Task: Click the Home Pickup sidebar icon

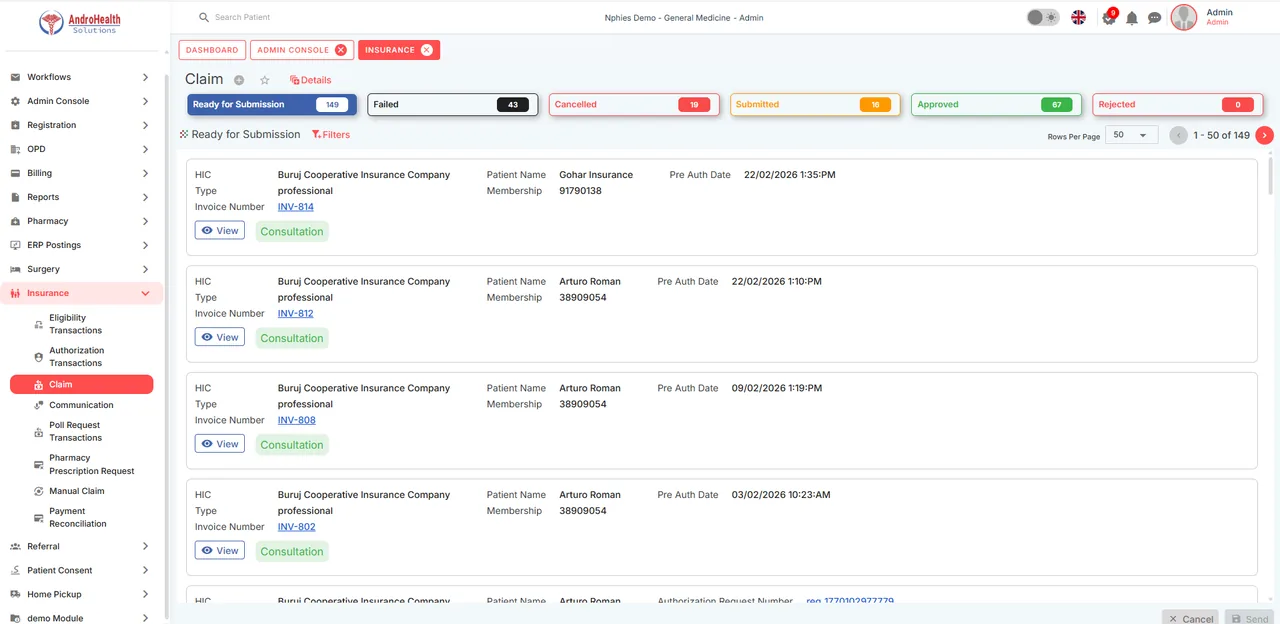Action: (x=15, y=594)
